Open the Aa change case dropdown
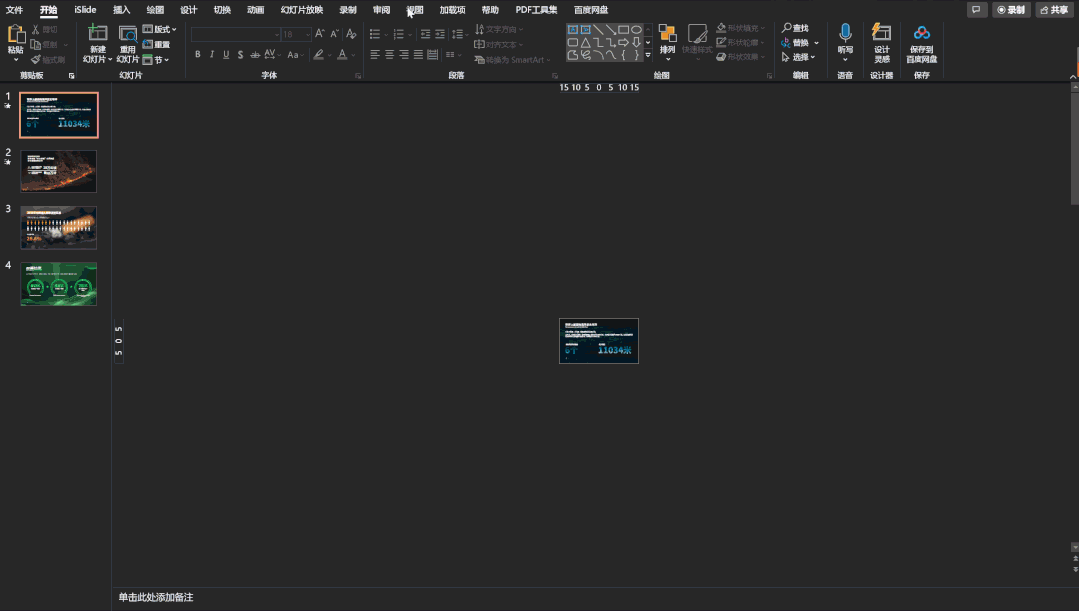Screen dimensions: 1079x611 point(295,54)
